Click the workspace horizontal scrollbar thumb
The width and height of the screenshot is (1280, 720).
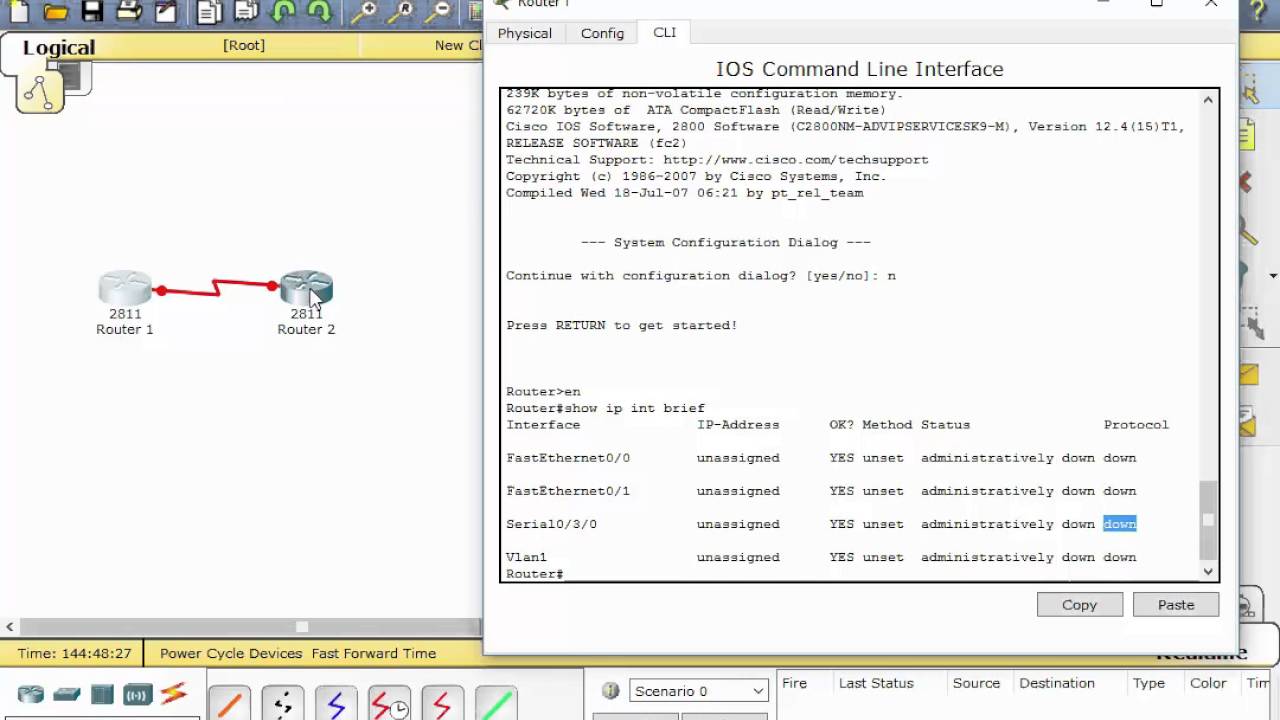tap(301, 627)
